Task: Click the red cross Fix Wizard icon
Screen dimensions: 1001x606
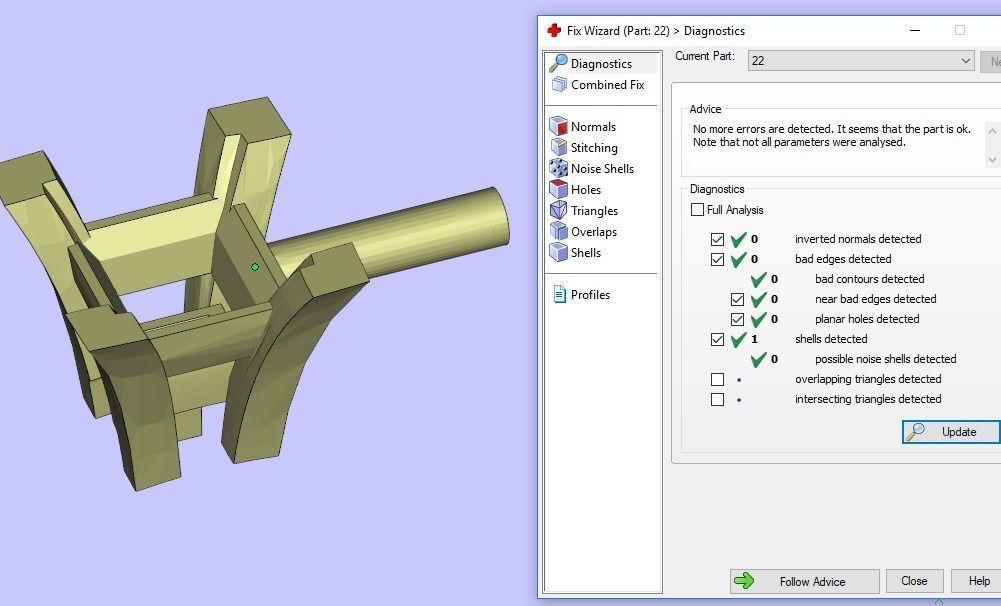Action: (553, 30)
